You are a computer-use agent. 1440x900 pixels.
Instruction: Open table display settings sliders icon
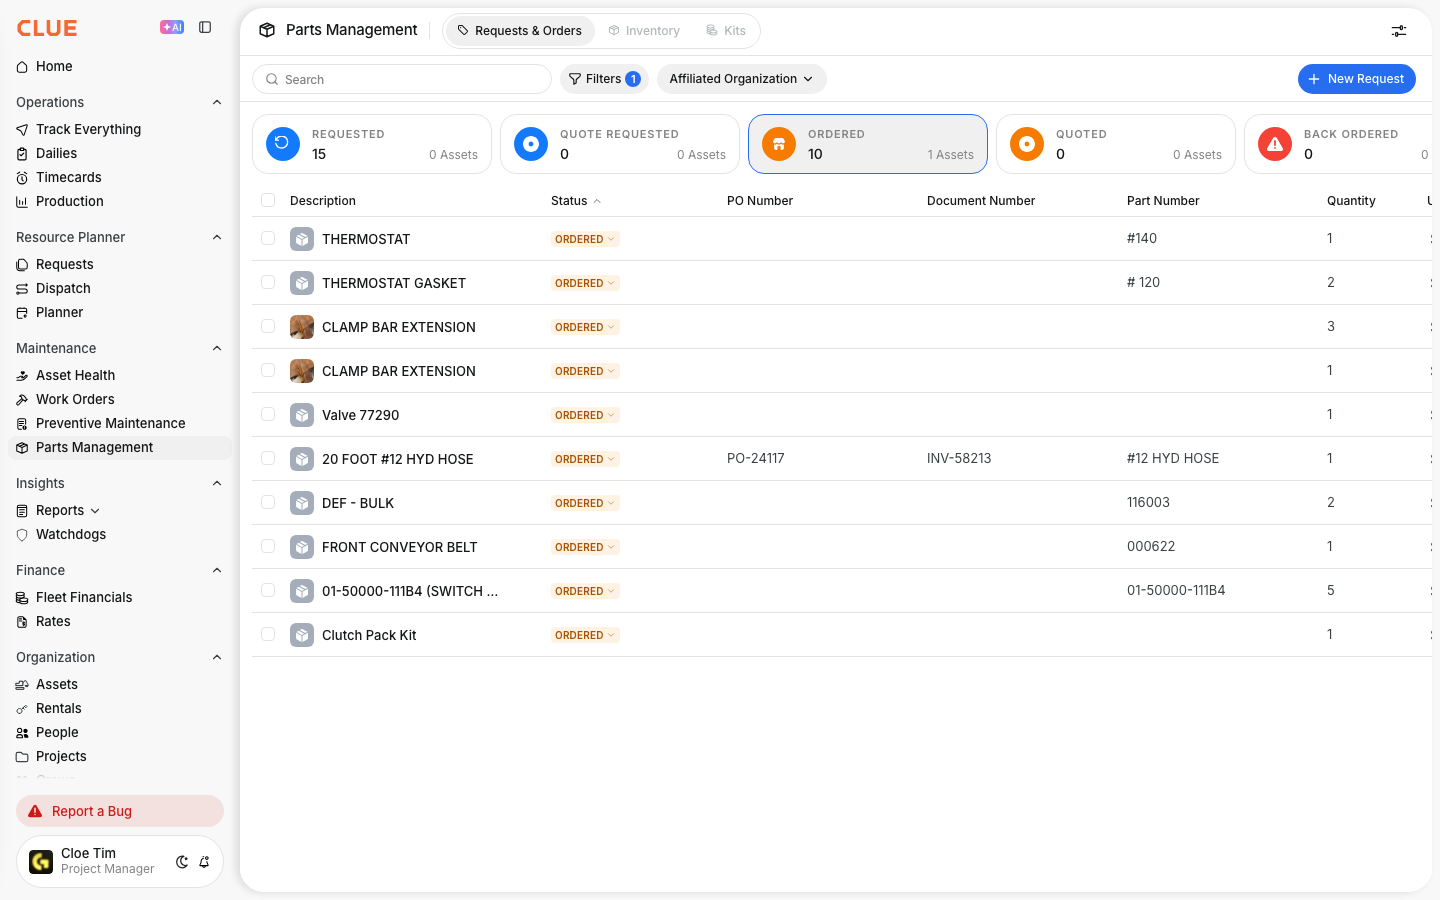[1399, 31]
